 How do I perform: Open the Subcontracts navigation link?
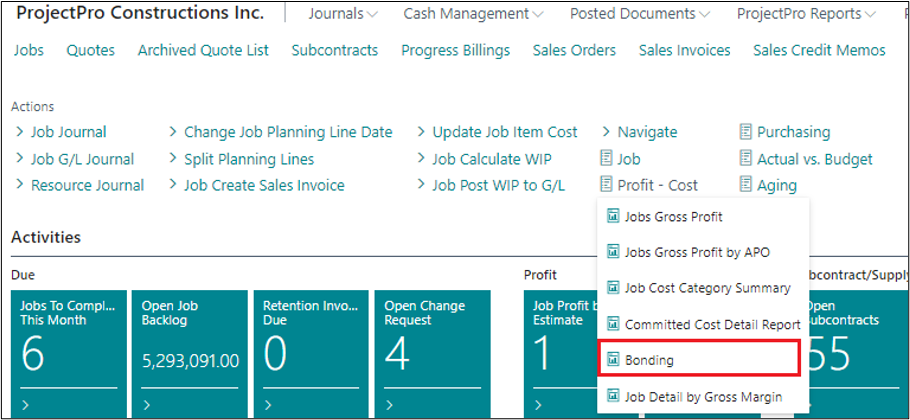tap(334, 50)
